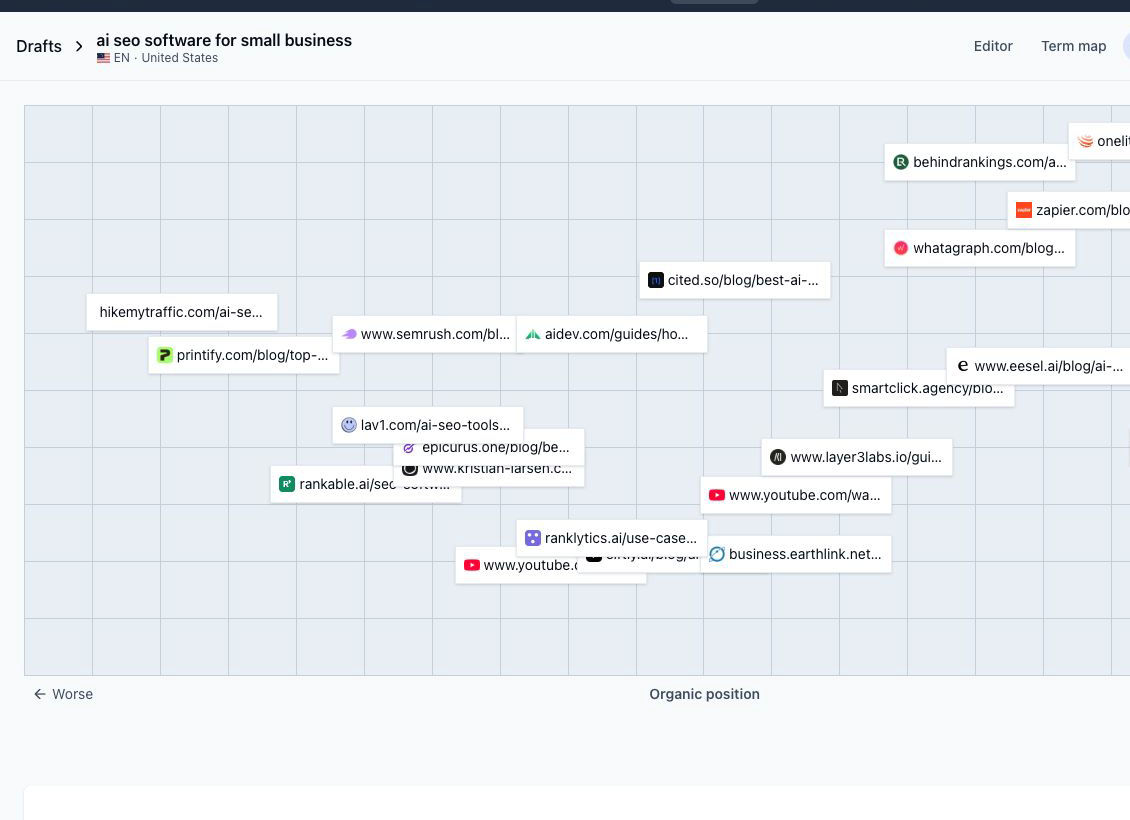Click the whatagraph.com favicon

coord(901,248)
